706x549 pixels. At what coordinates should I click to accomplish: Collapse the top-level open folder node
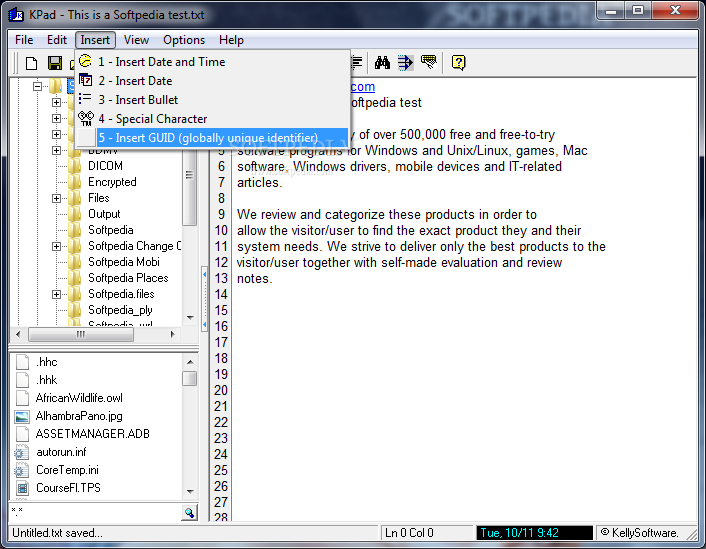click(x=38, y=86)
